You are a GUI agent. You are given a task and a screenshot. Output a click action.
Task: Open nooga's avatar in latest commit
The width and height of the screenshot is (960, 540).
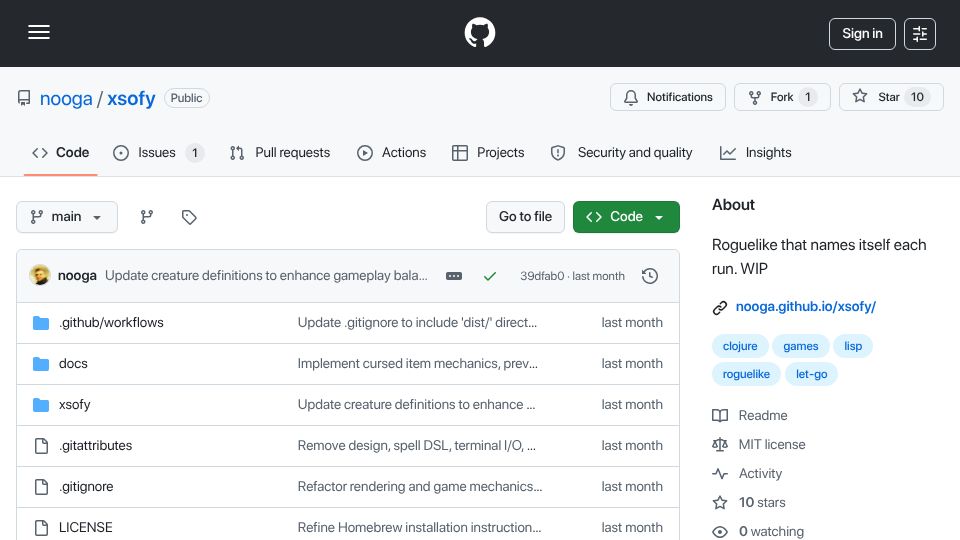(40, 276)
